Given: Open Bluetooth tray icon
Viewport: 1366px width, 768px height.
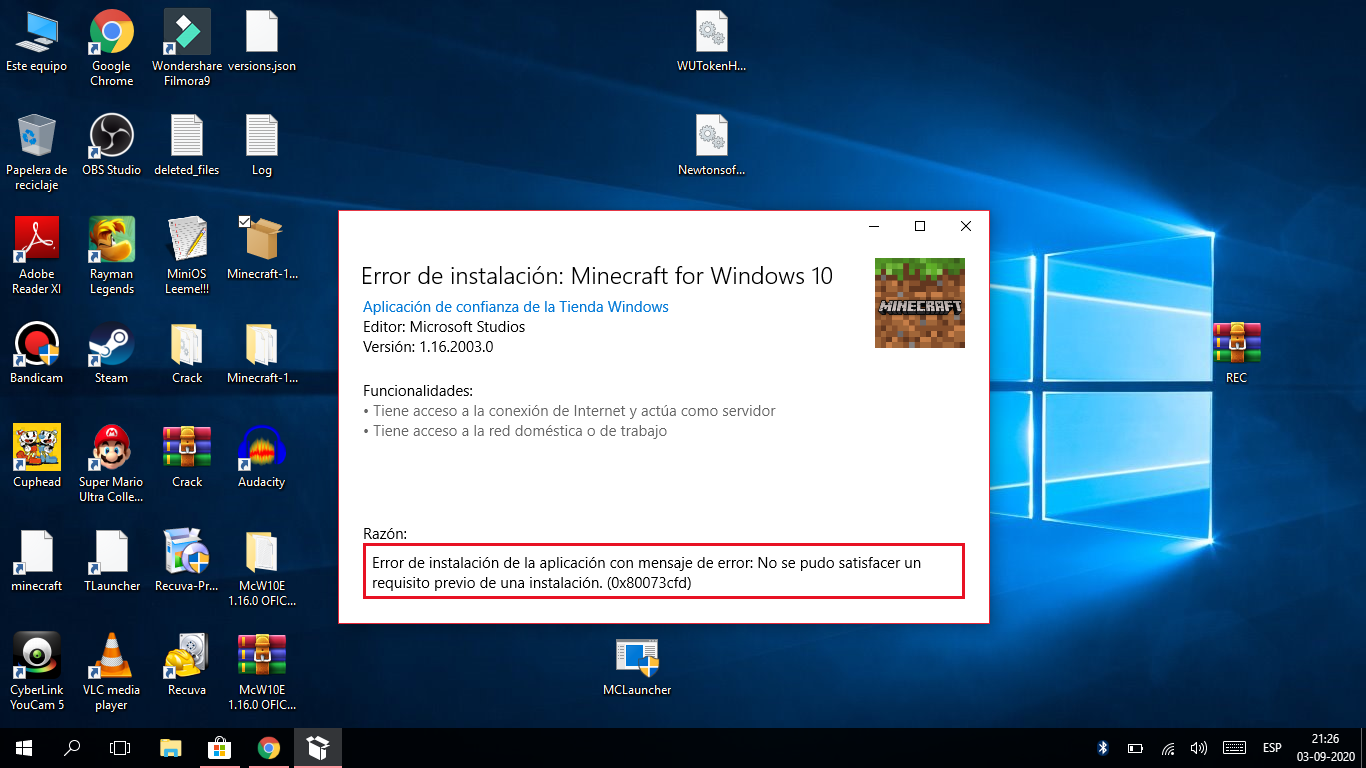Looking at the screenshot, I should click(1104, 748).
